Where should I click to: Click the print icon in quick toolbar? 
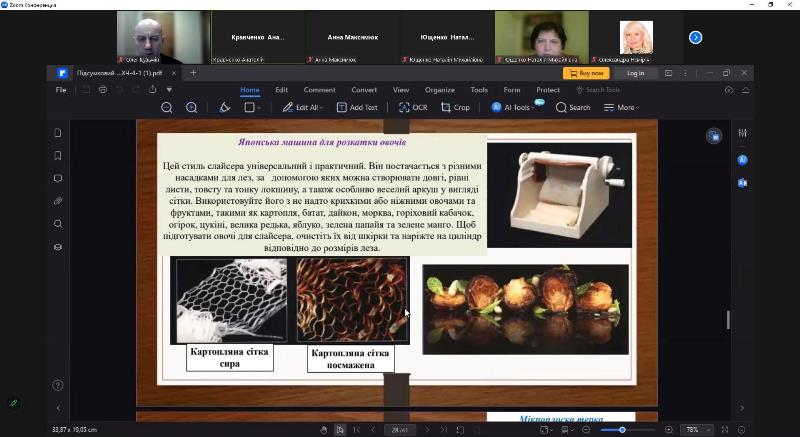103,90
